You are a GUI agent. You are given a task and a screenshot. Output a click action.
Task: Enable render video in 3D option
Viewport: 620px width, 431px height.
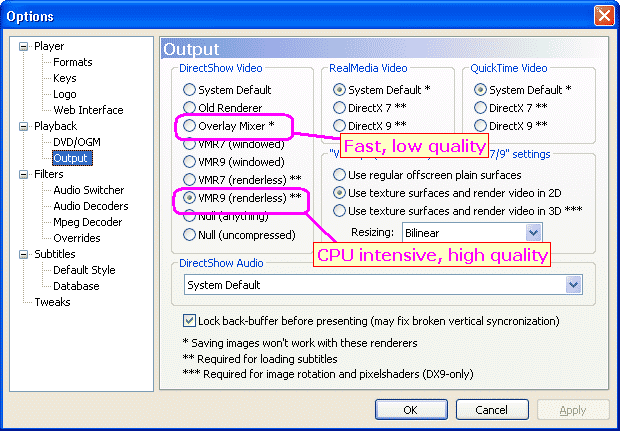338,210
